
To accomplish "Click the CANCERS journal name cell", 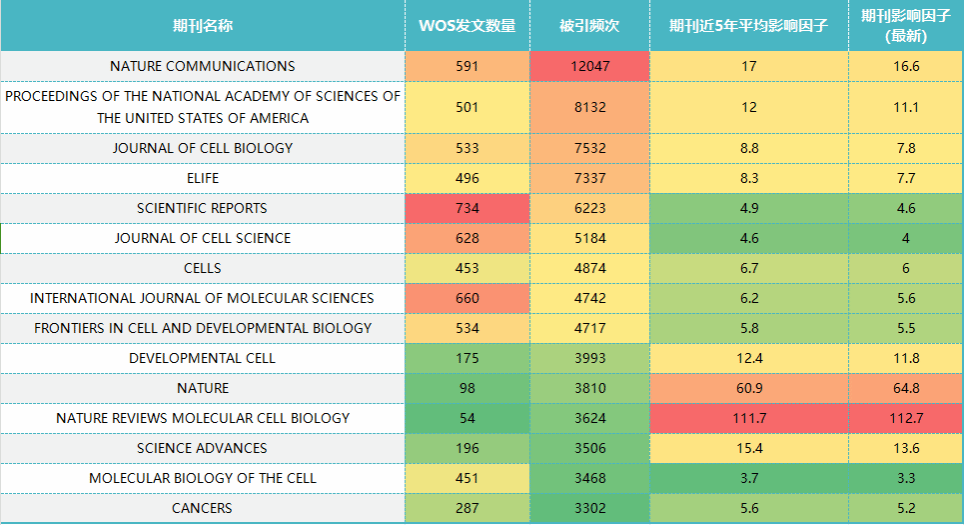I will point(202,508).
